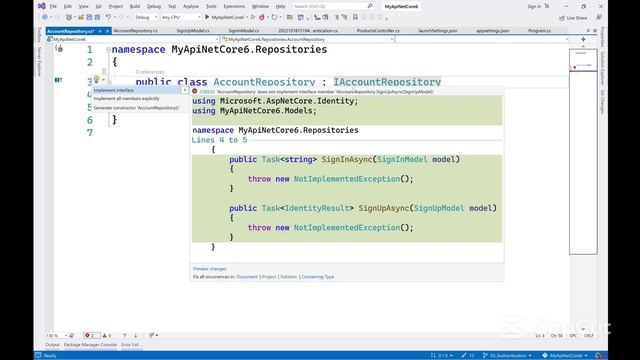Click the Visual Studio logo icon

pos(42,6)
